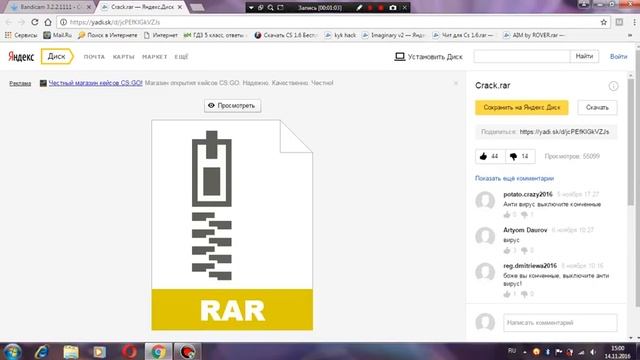Like the file with thumbs-up showing 44
The image size is (640, 360).
(490, 156)
